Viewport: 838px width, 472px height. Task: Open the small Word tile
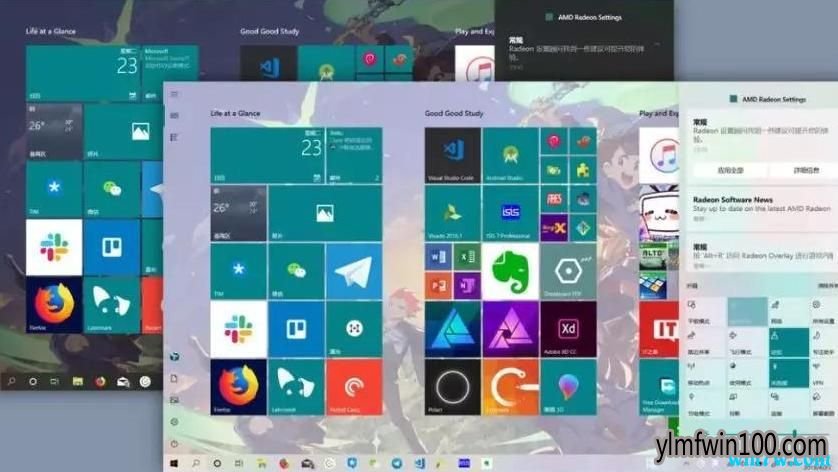click(x=438, y=257)
